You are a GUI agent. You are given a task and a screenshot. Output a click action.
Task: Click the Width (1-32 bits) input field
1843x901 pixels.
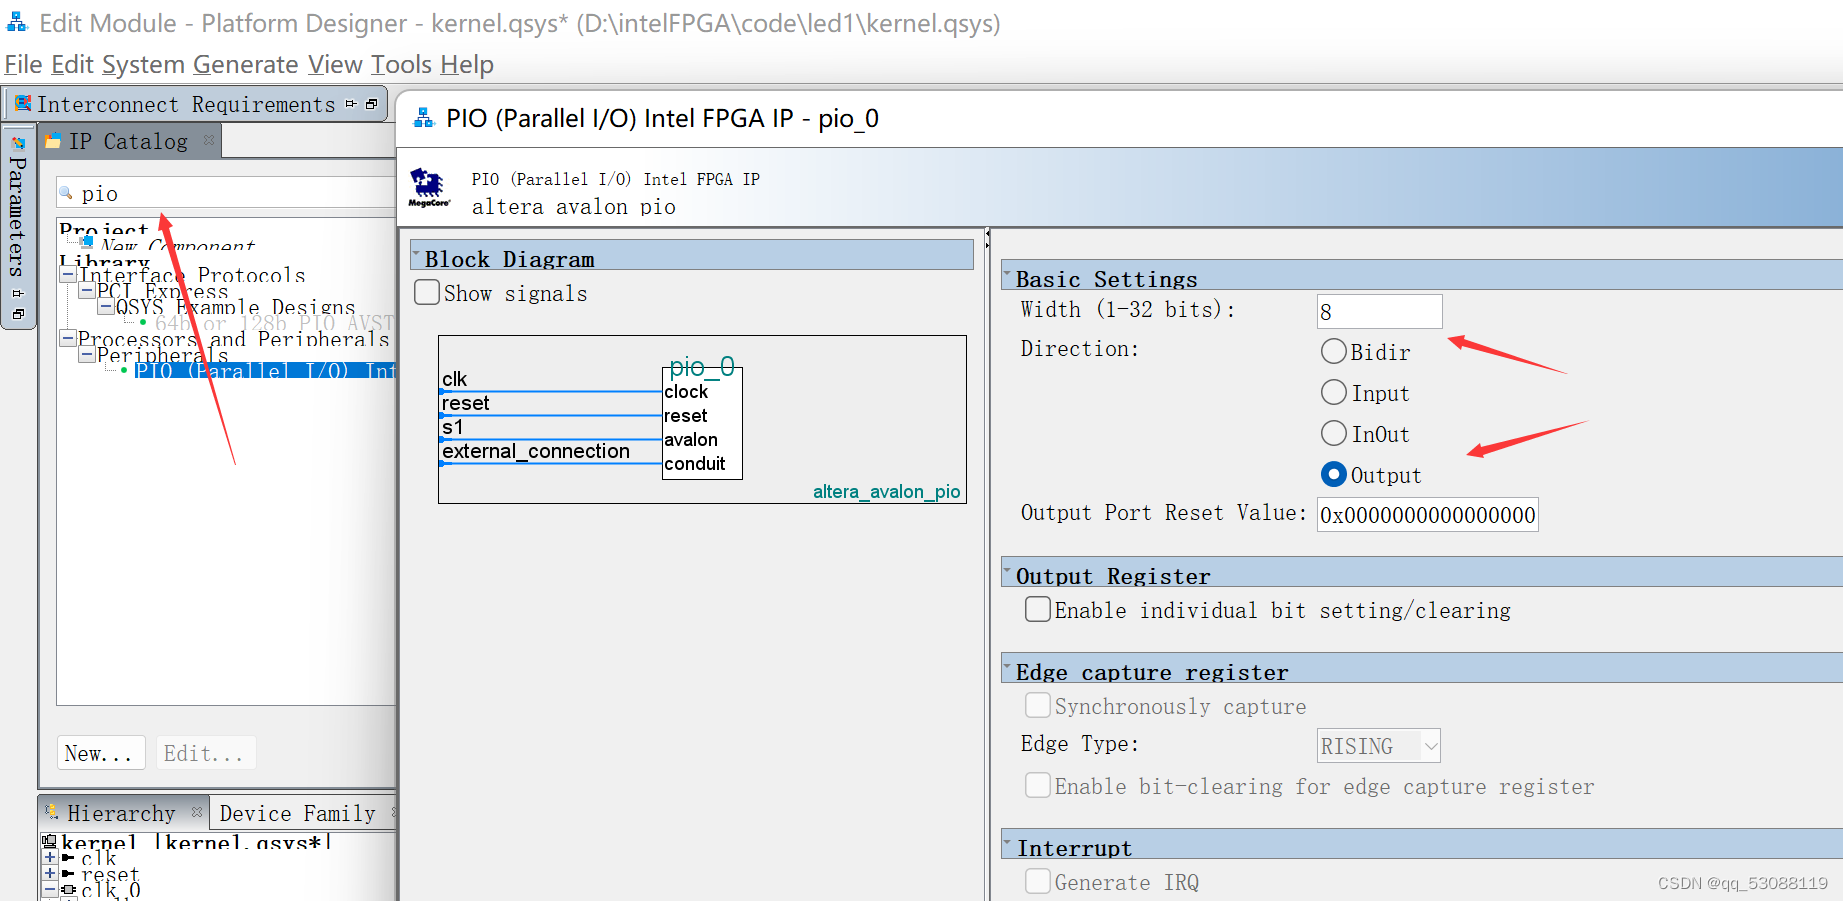(1379, 311)
